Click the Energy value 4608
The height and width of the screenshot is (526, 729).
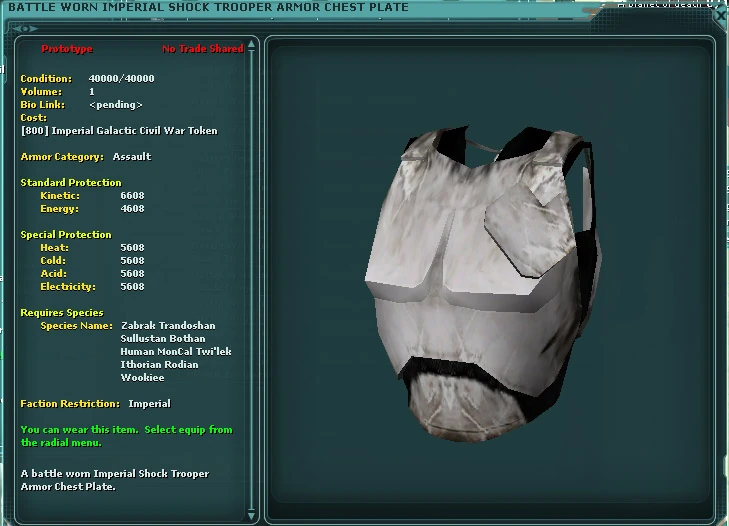133,209
